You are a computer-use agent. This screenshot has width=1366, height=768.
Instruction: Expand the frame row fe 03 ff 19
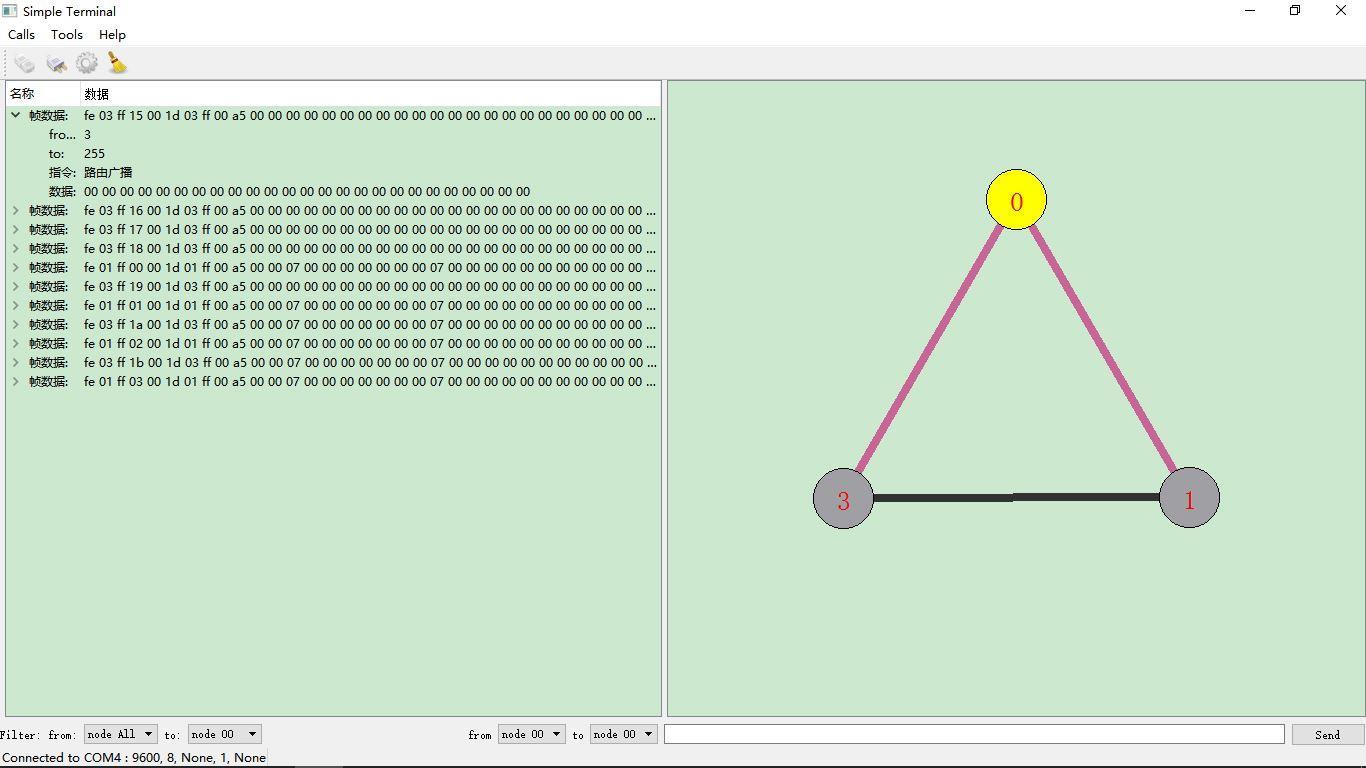click(15, 286)
